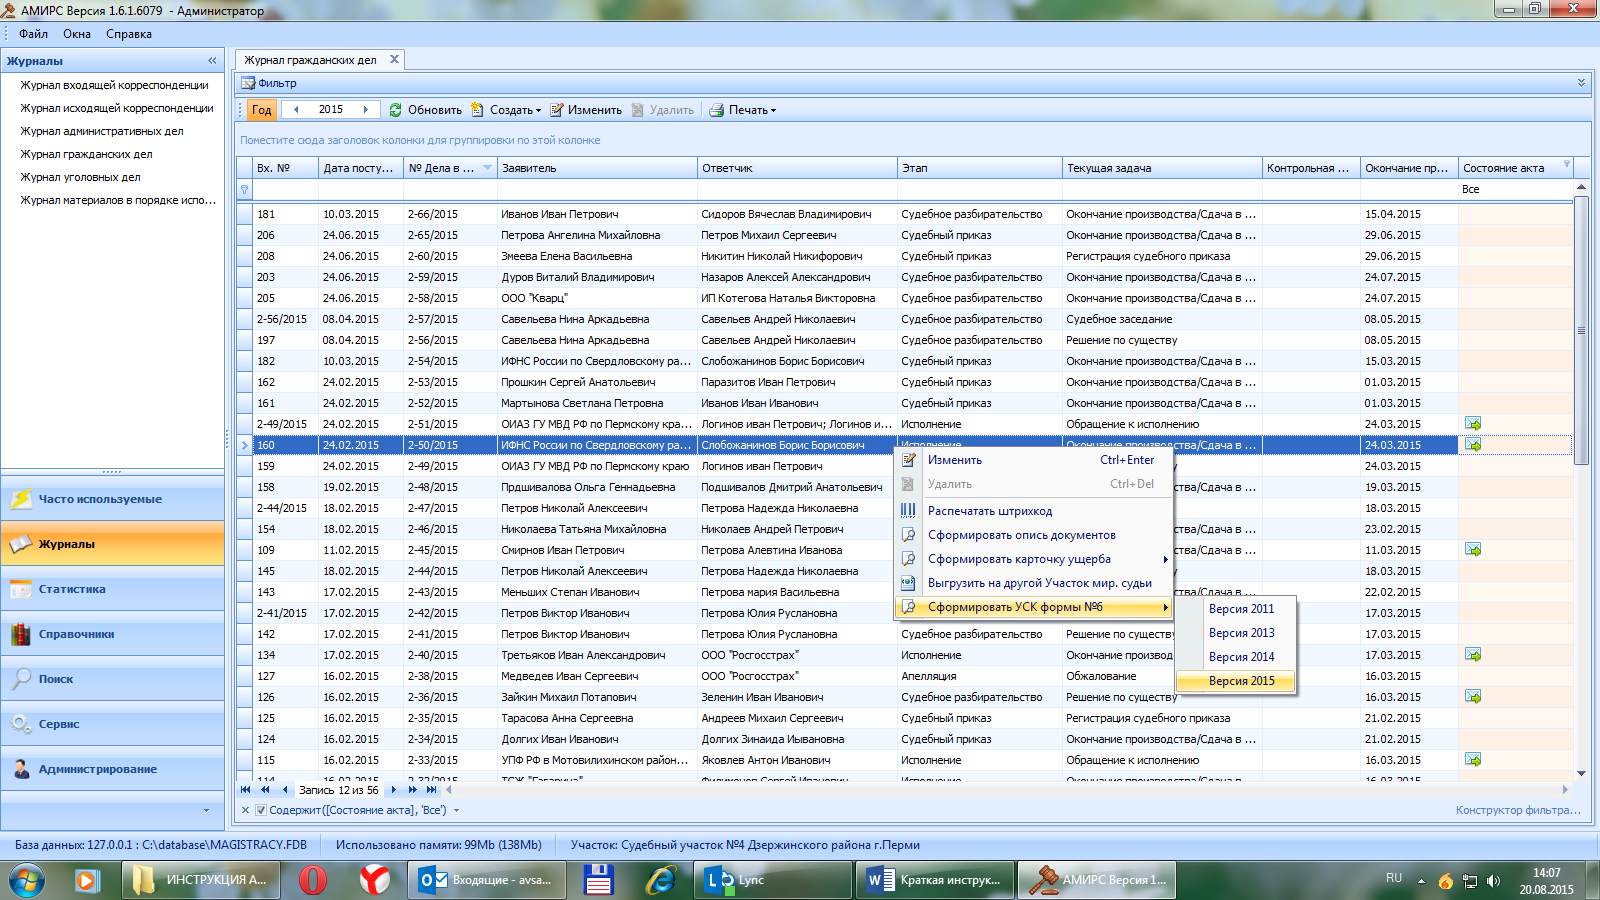This screenshot has height=900, width=1600.
Task: Open Журнал административных дел
Action: tap(102, 131)
